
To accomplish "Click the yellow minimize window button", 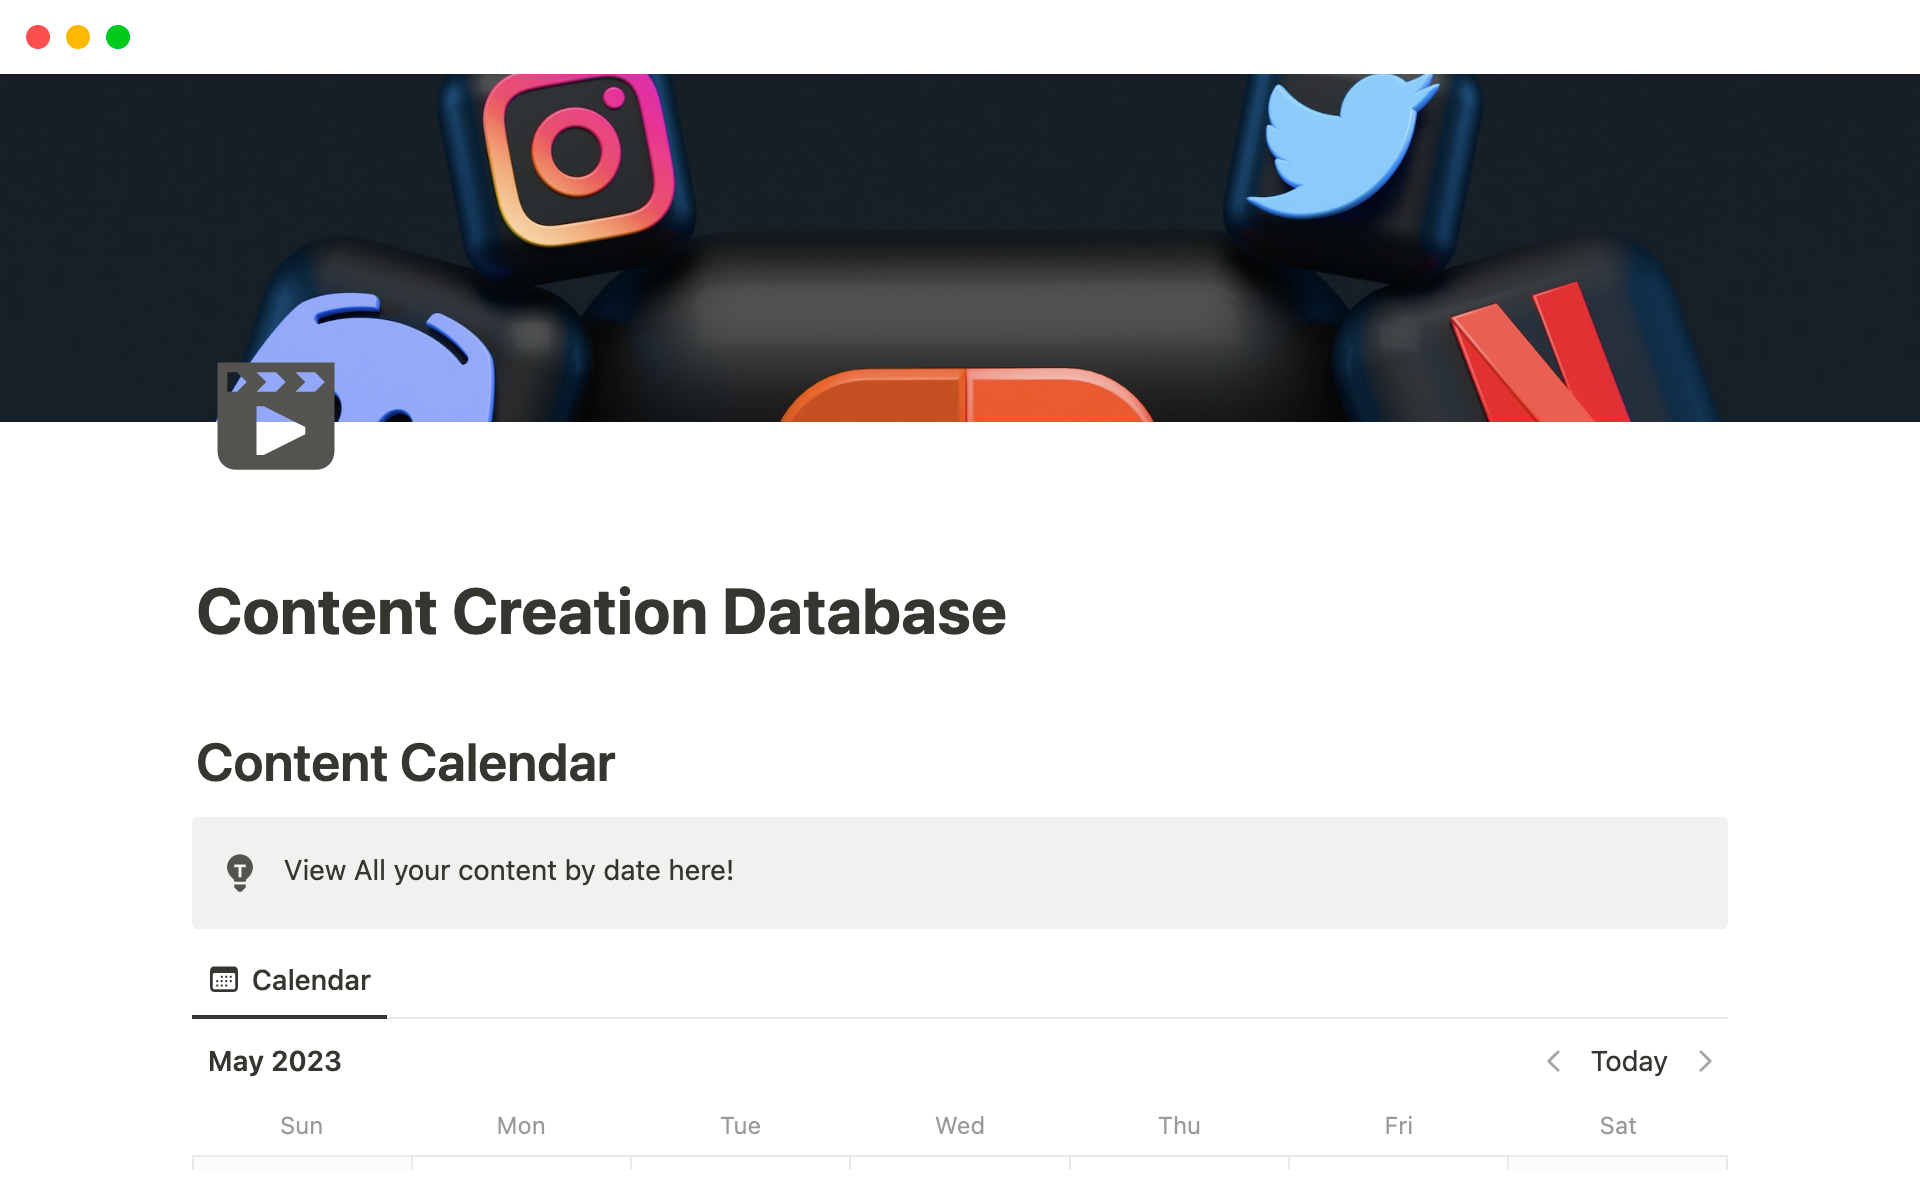I will [x=78, y=37].
